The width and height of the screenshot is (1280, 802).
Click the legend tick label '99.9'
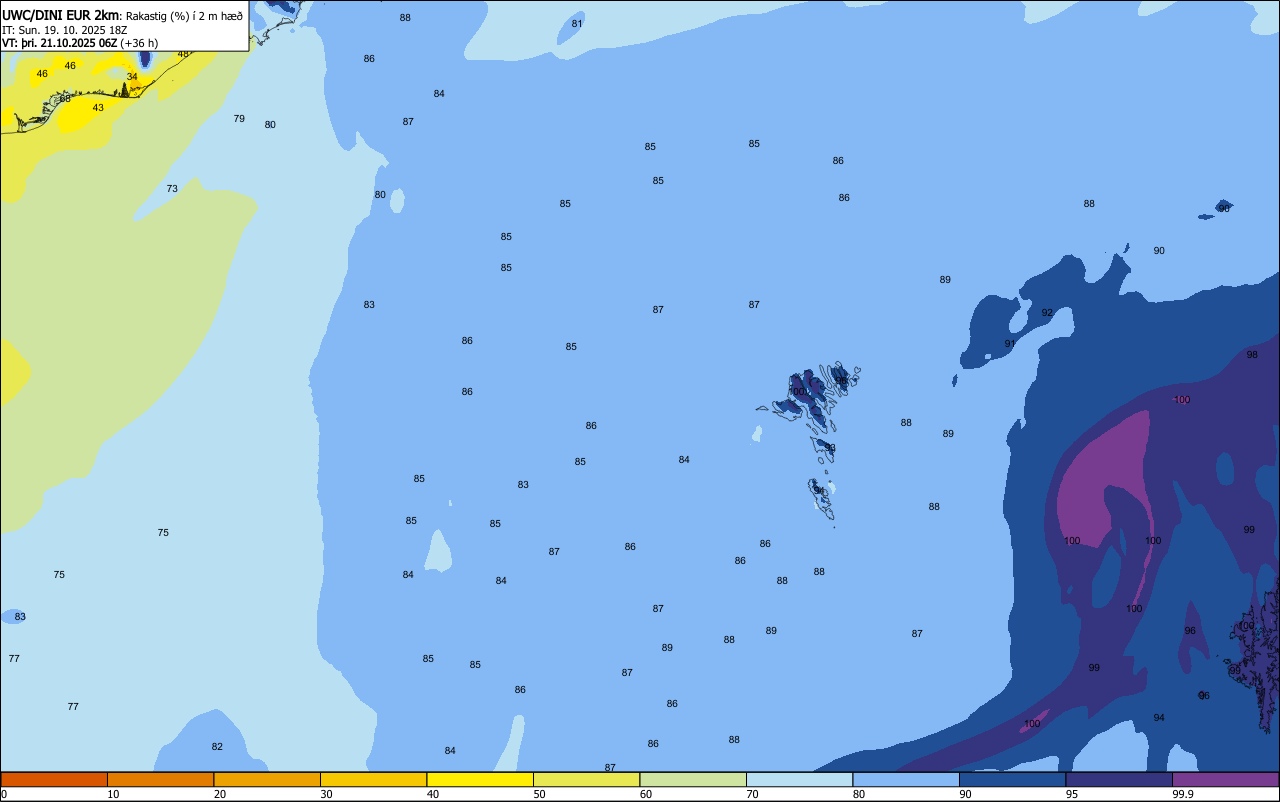[1183, 794]
